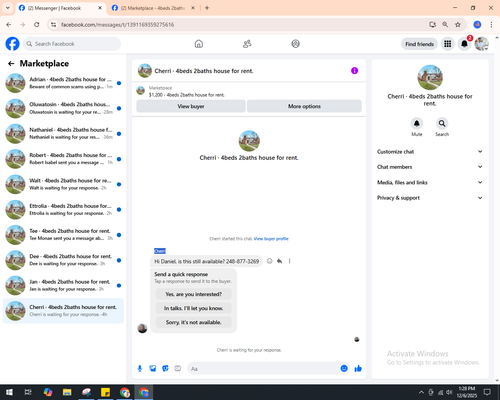Open the View buyer profile link

(271, 239)
